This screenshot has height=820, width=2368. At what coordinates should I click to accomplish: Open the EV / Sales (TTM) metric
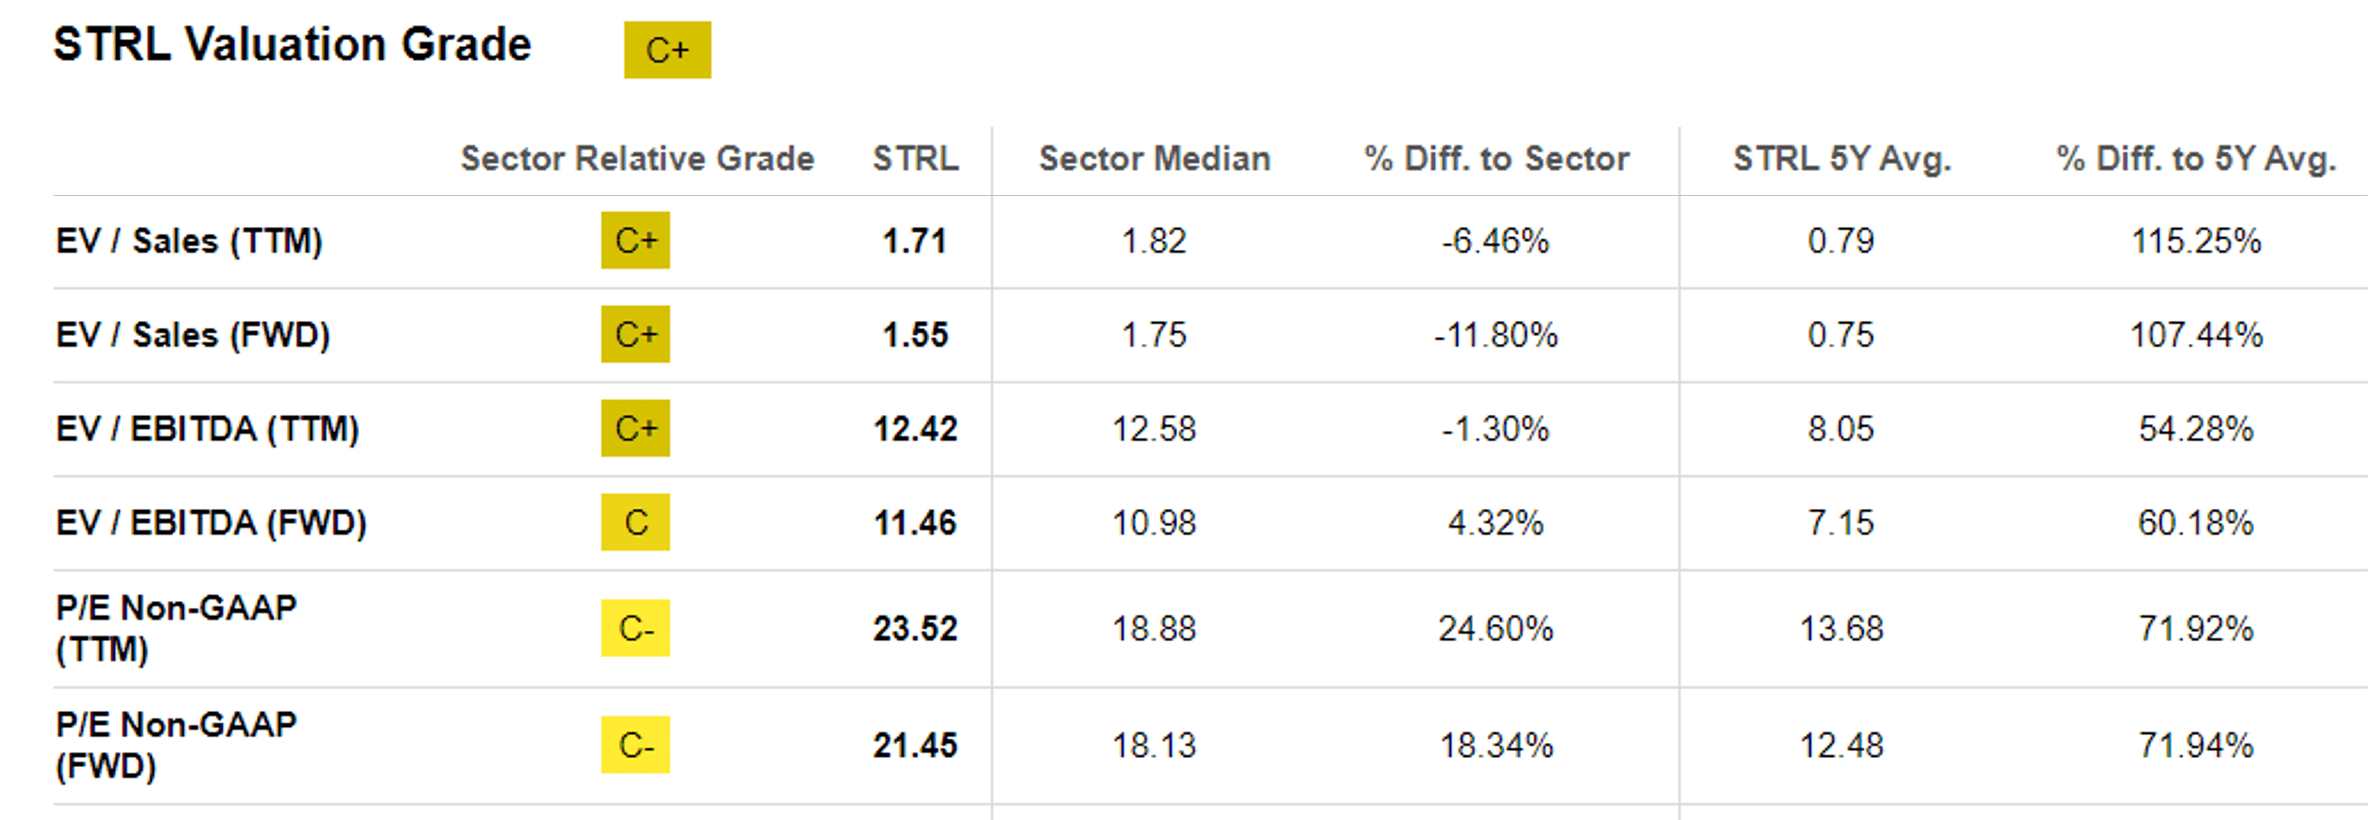[x=189, y=241]
